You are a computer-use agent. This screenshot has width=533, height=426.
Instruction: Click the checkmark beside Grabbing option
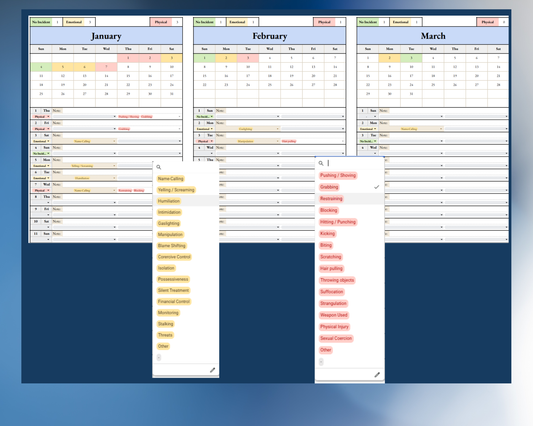[376, 187]
